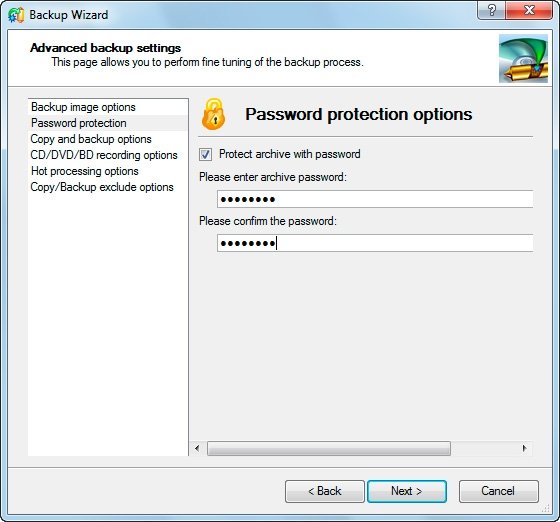Cancel the Backup Wizard
Screen dimensions: 560x522
(x=499, y=491)
